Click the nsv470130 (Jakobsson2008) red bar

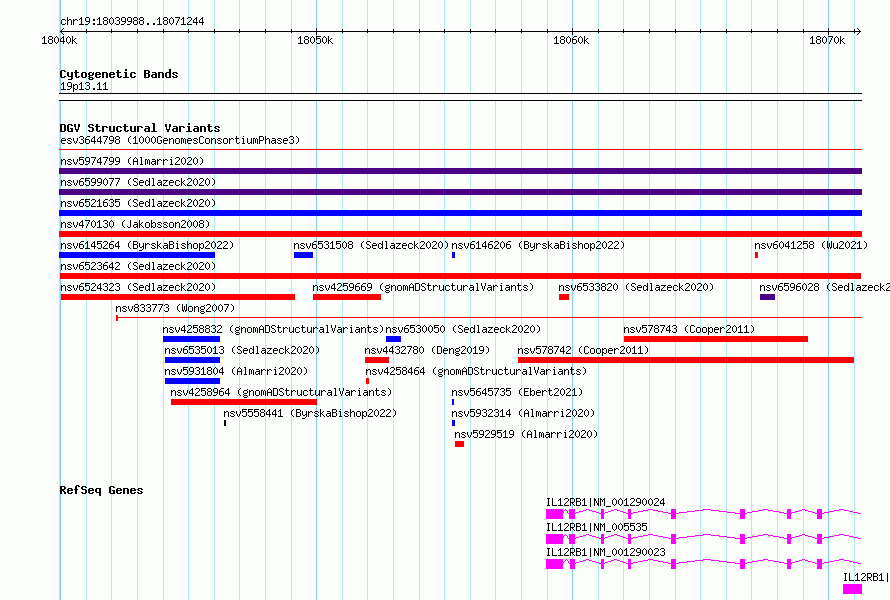tap(460, 234)
